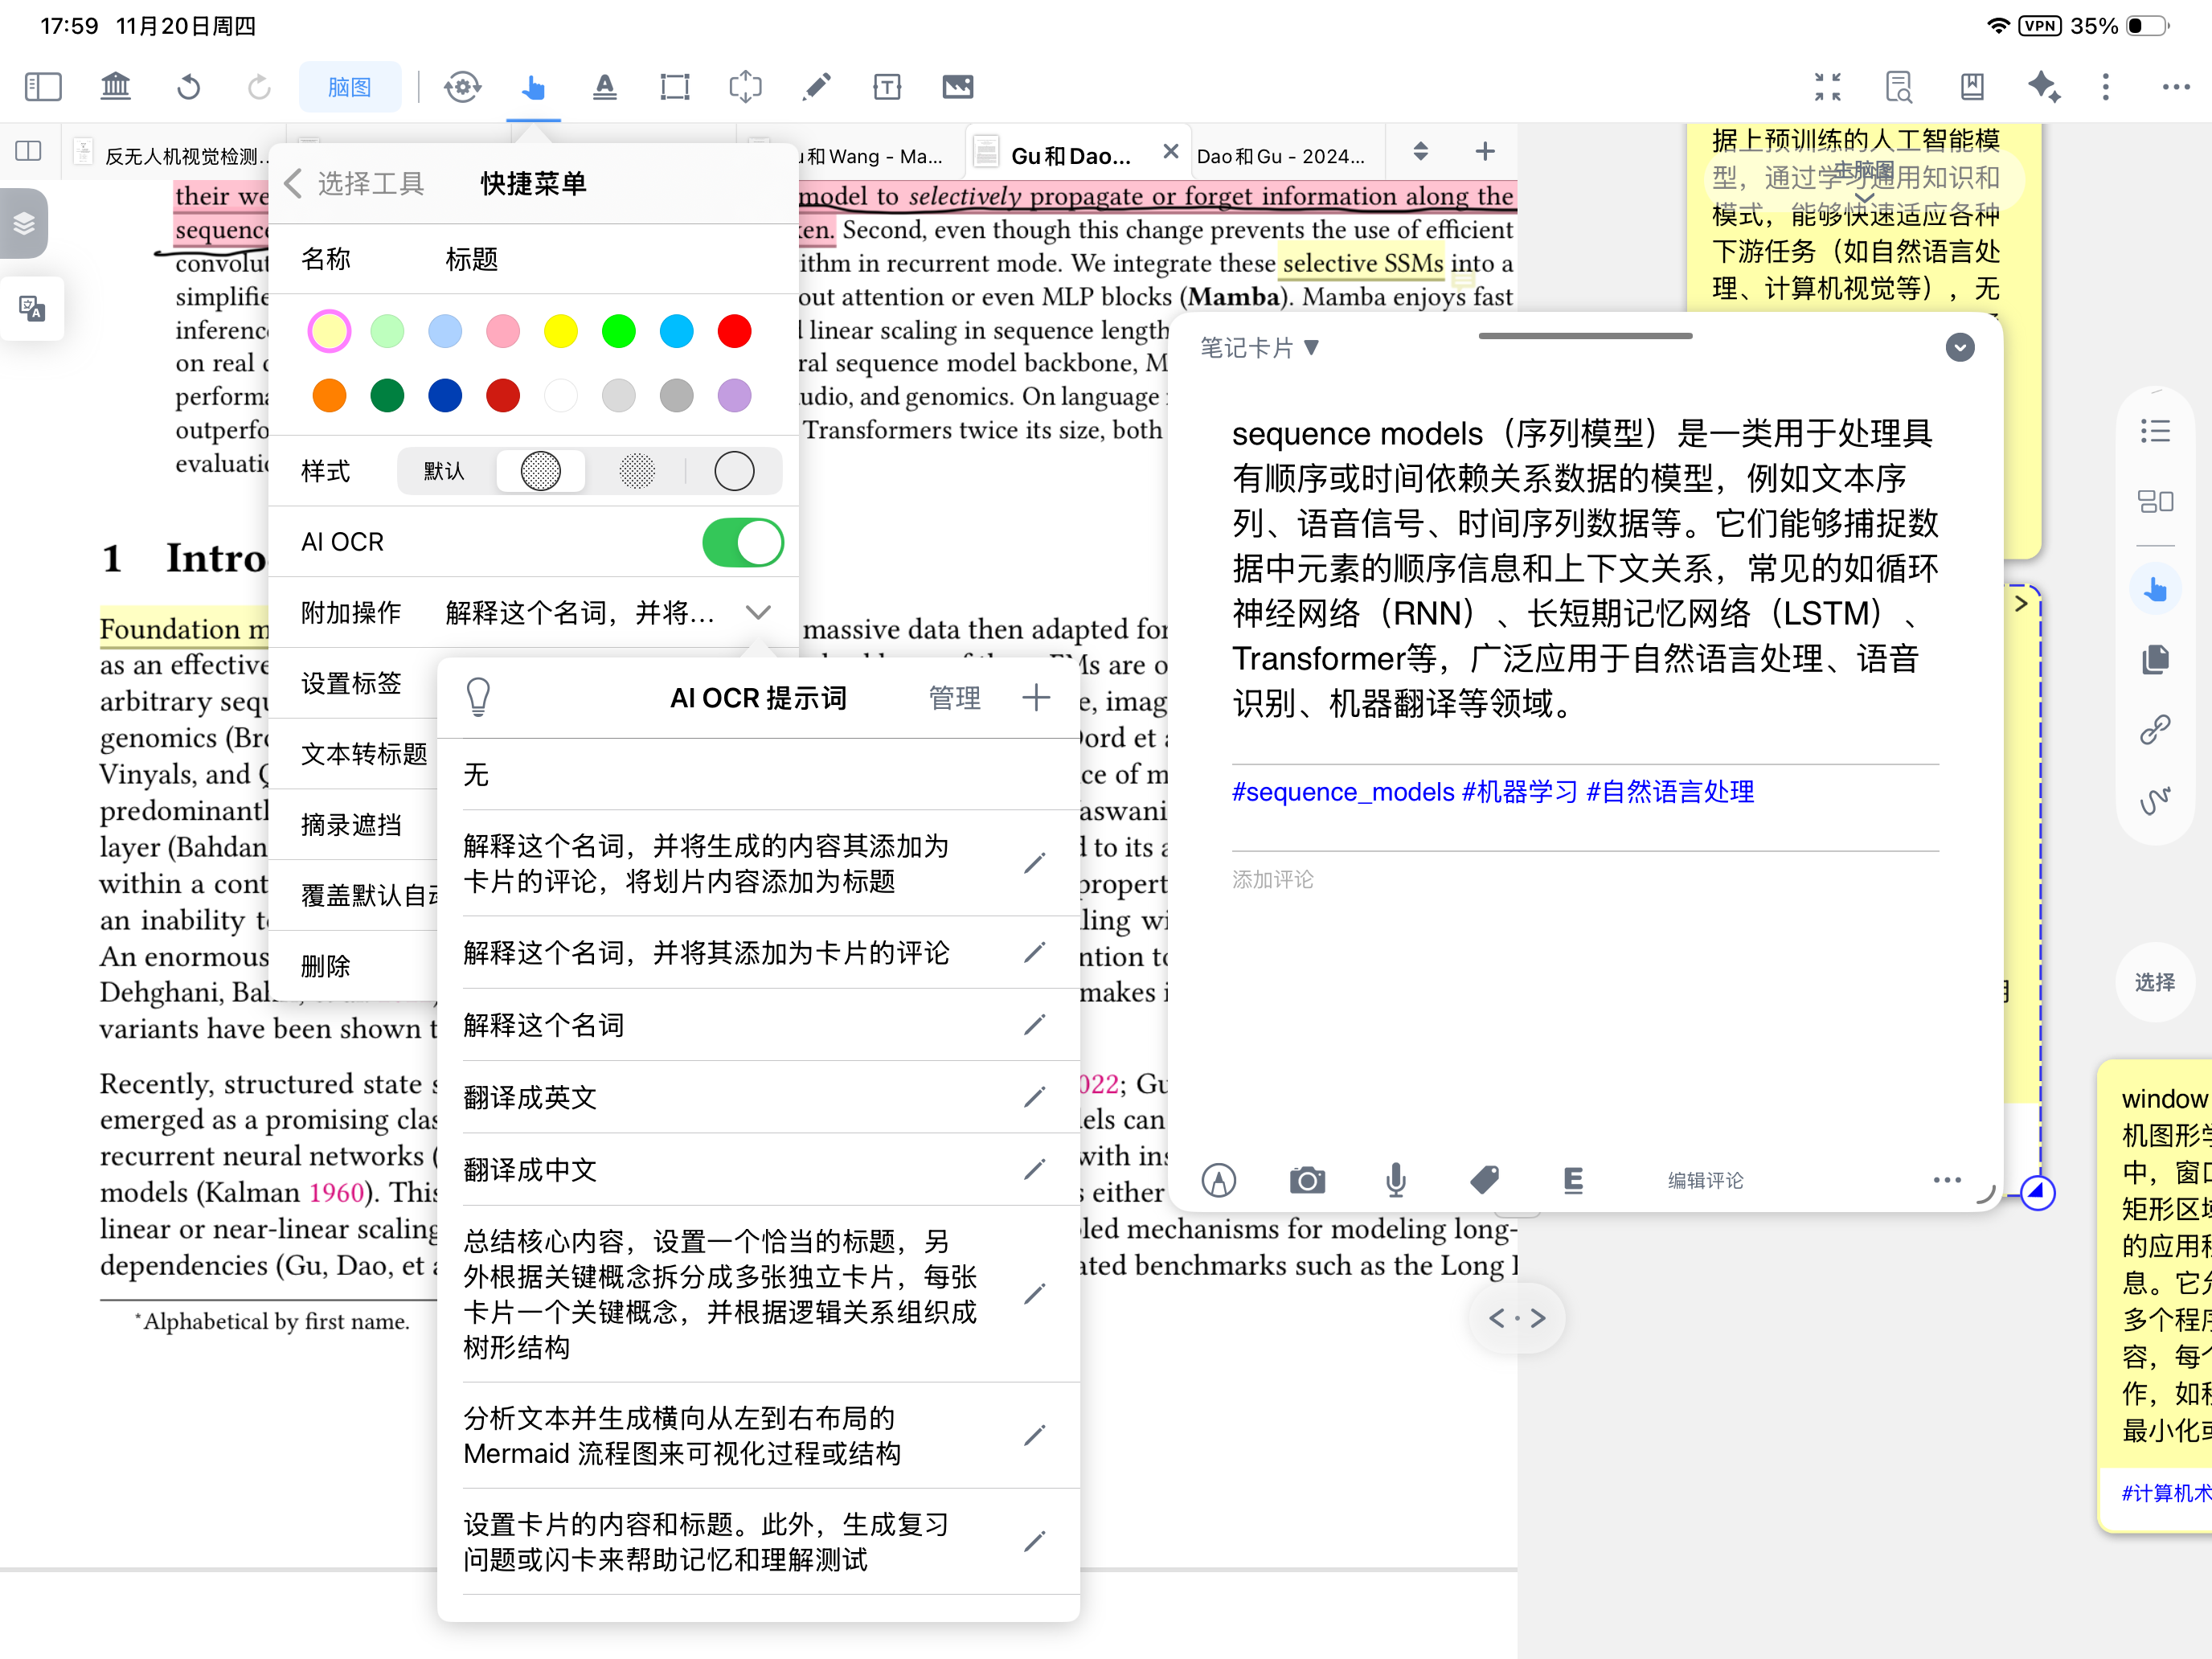The height and width of the screenshot is (1659, 2212).
Task: Choose the 默认 style option
Action: tap(444, 471)
